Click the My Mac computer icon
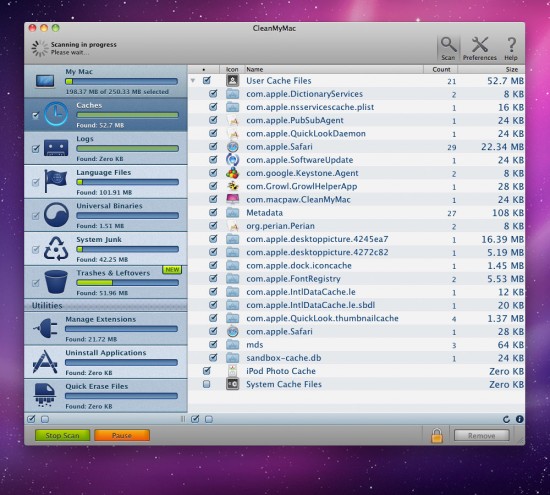 pos(45,81)
